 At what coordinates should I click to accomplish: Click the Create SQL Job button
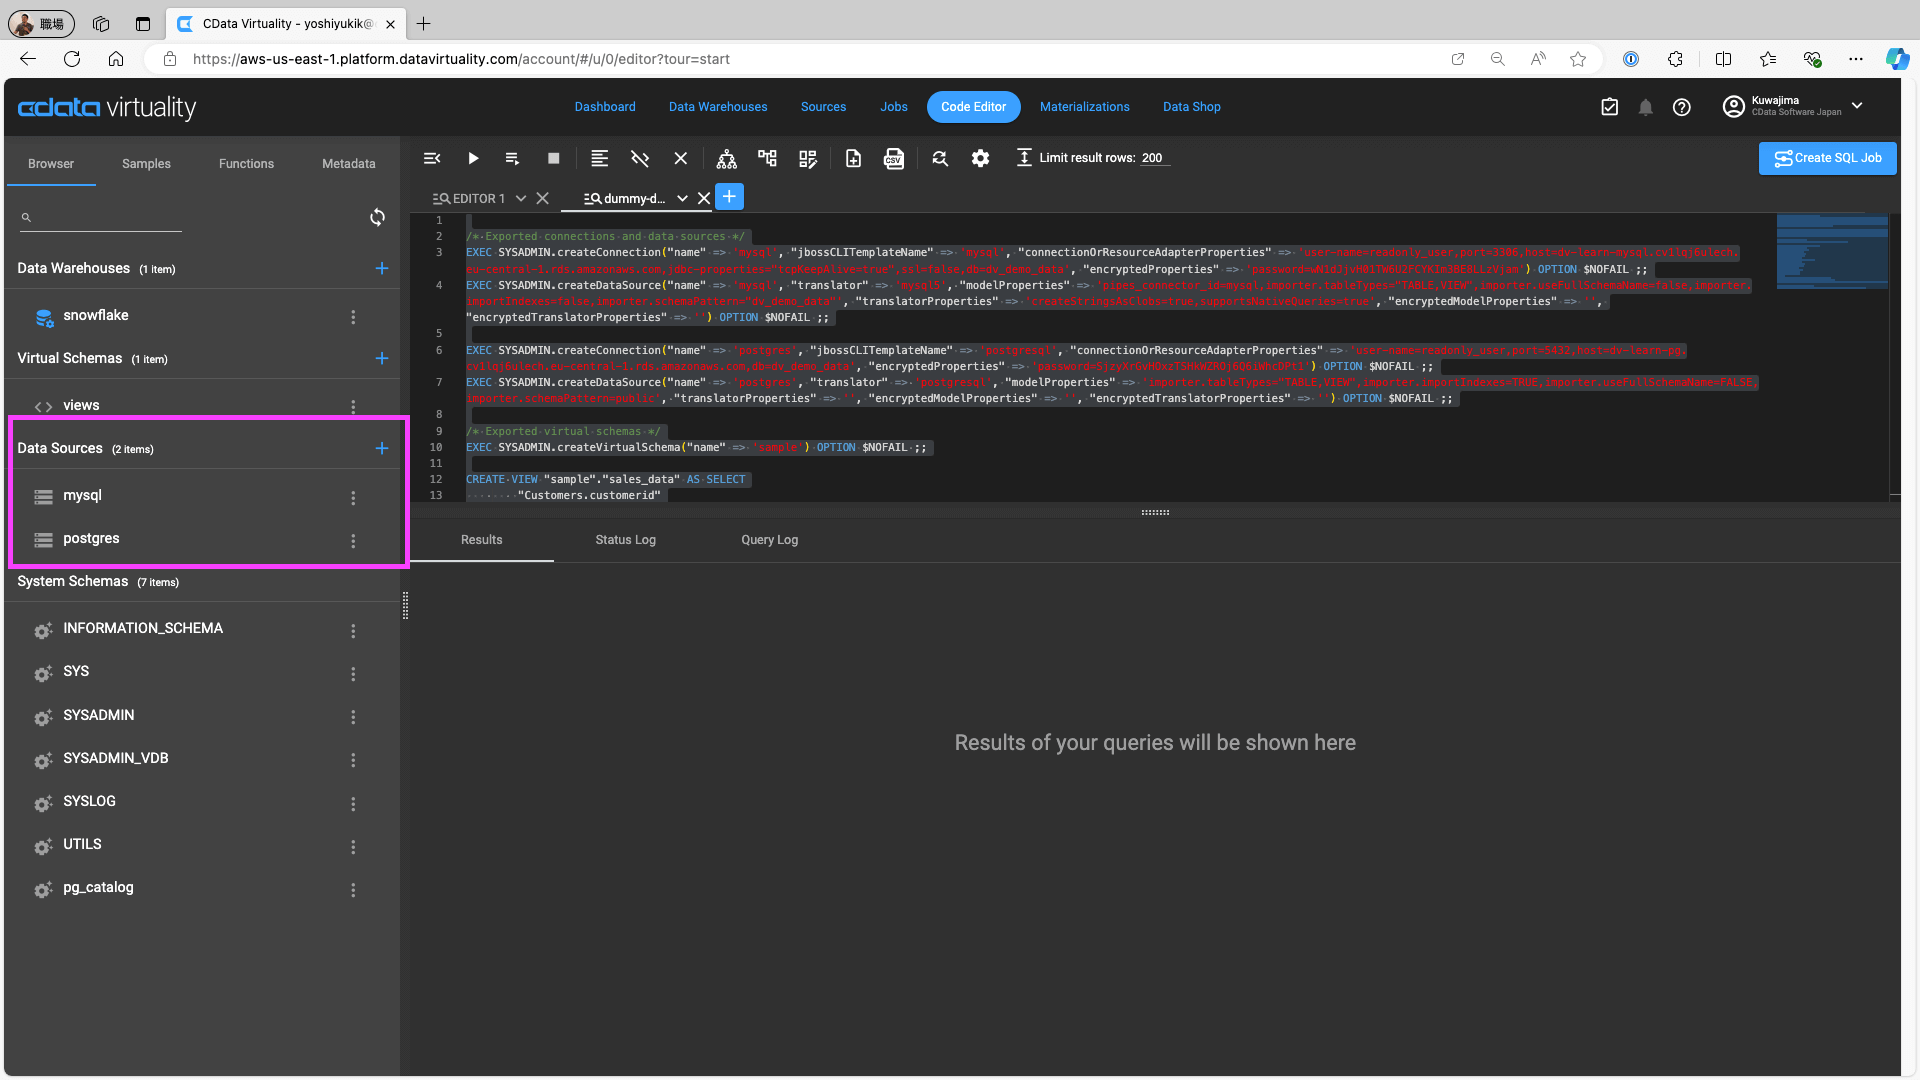click(x=1827, y=158)
